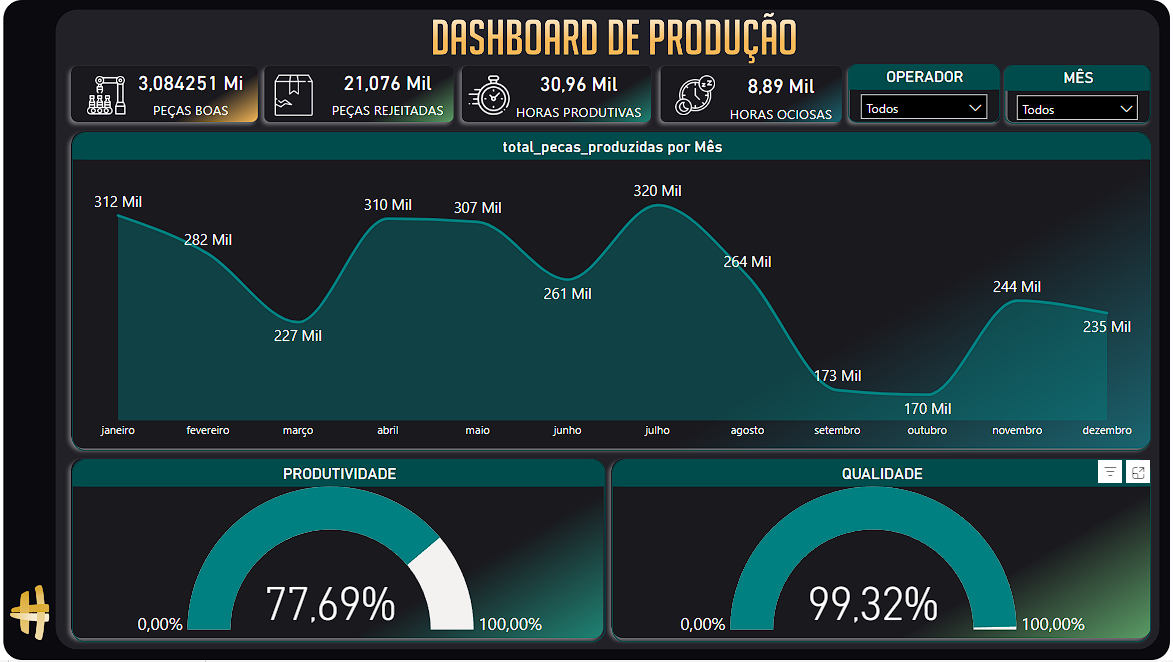This screenshot has height=662, width=1173.
Task: Open the filters icon on Qualidade visual
Action: 1109,472
